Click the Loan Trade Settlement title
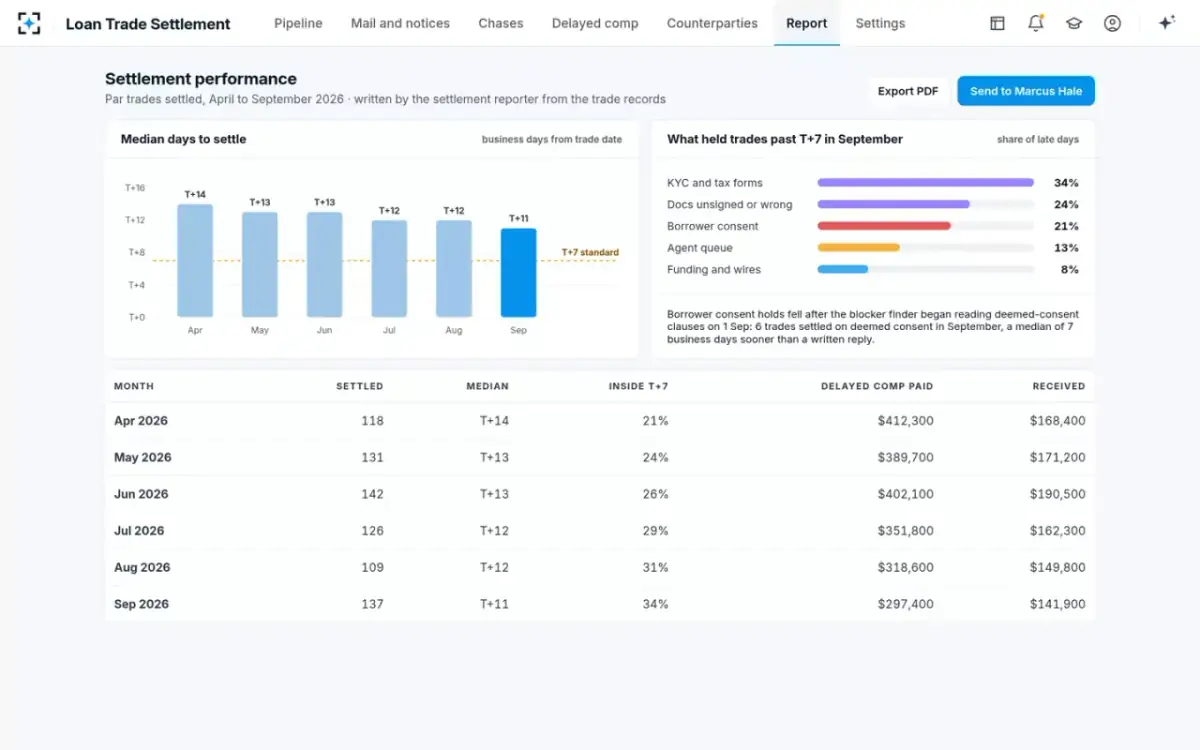Image resolution: width=1200 pixels, height=750 pixels. click(148, 23)
